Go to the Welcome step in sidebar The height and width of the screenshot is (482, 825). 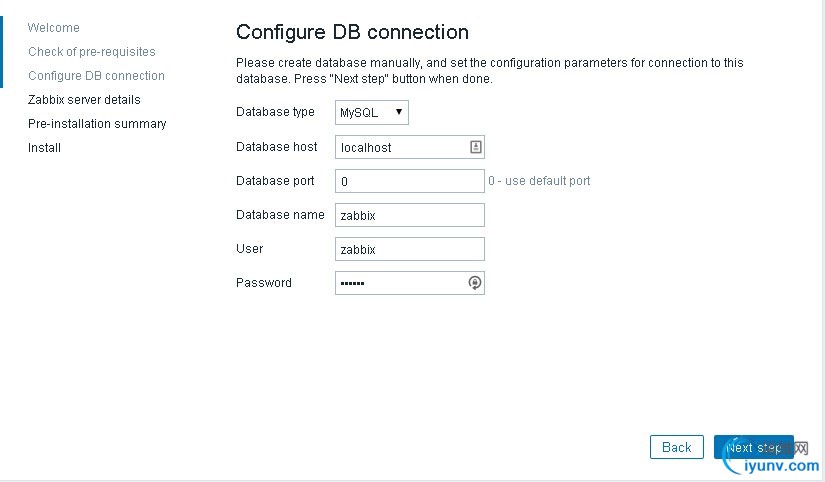(54, 28)
